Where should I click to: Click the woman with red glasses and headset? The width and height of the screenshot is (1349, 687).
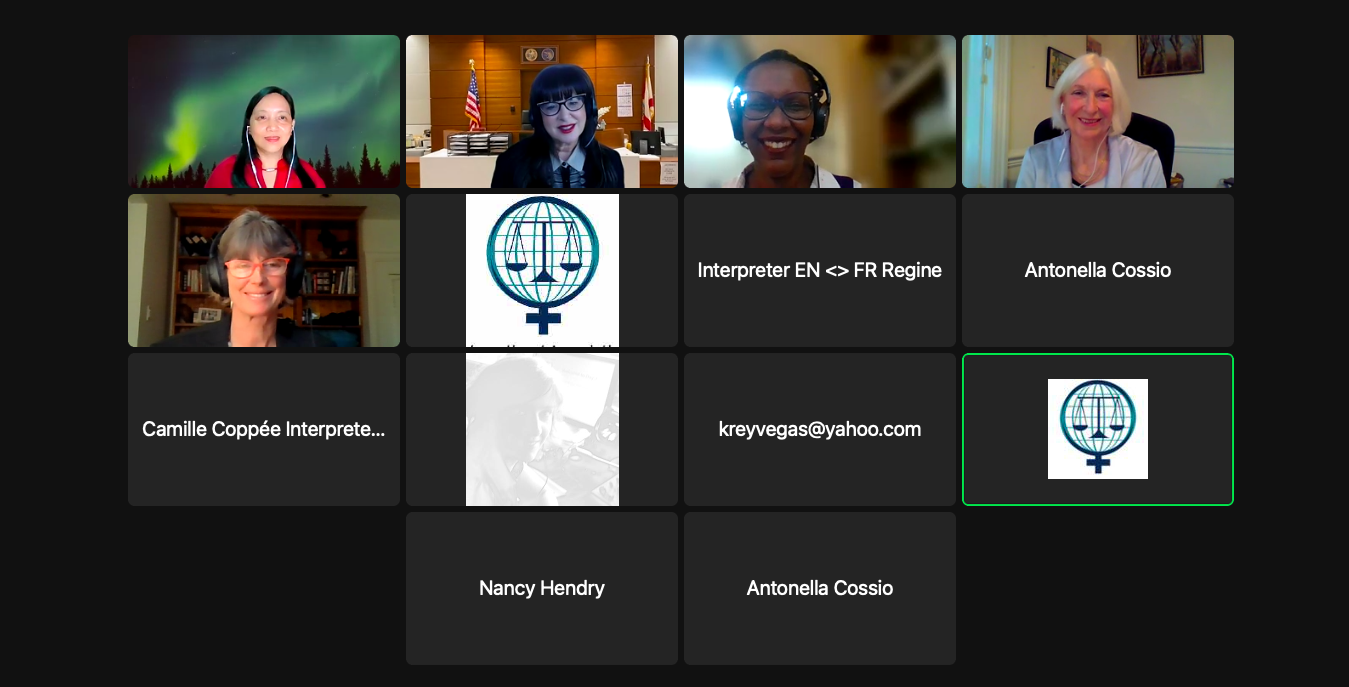tap(263, 270)
